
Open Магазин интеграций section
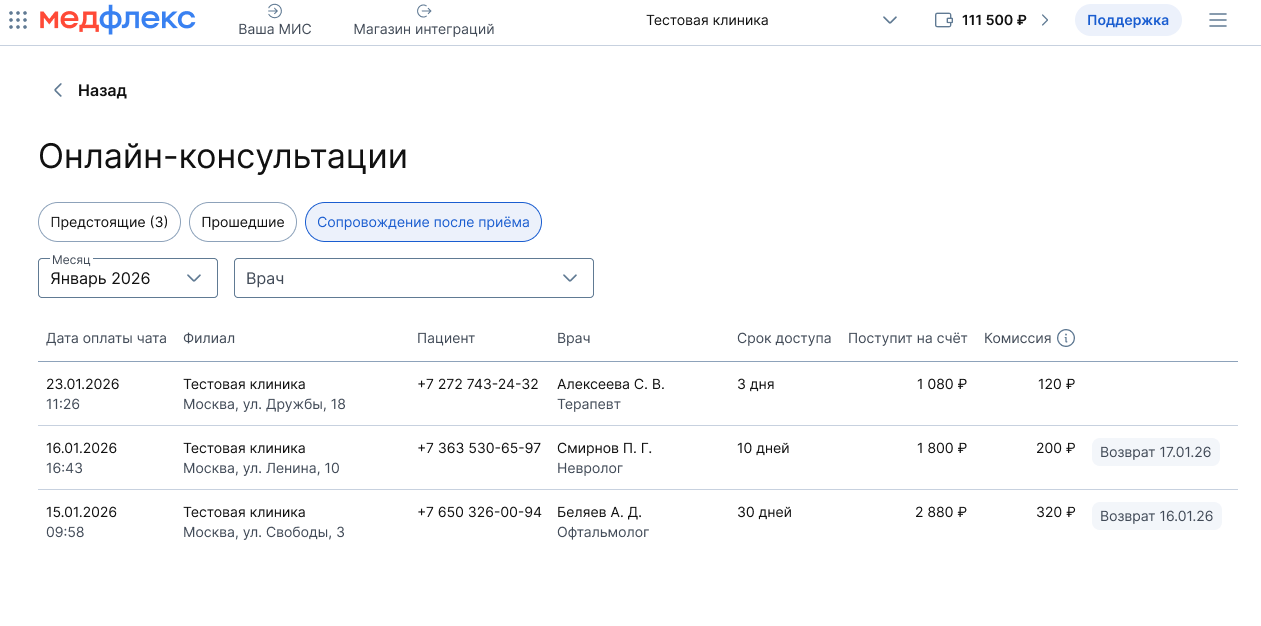(x=423, y=20)
